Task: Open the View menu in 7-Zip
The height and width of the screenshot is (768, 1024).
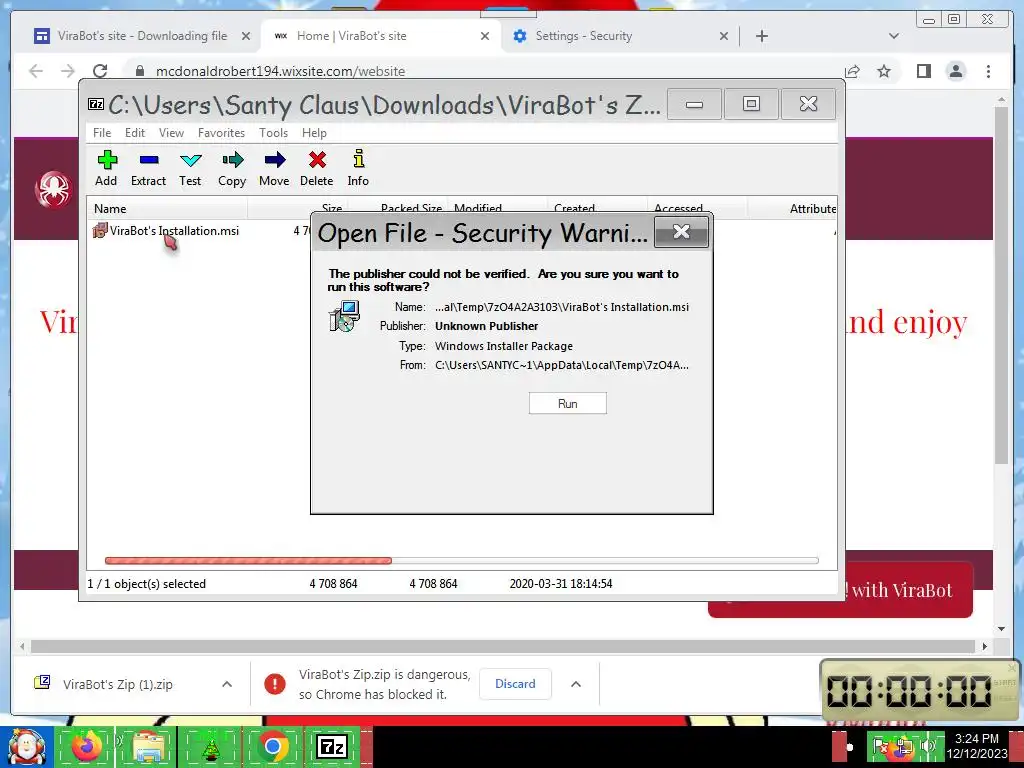Action: [x=171, y=133]
